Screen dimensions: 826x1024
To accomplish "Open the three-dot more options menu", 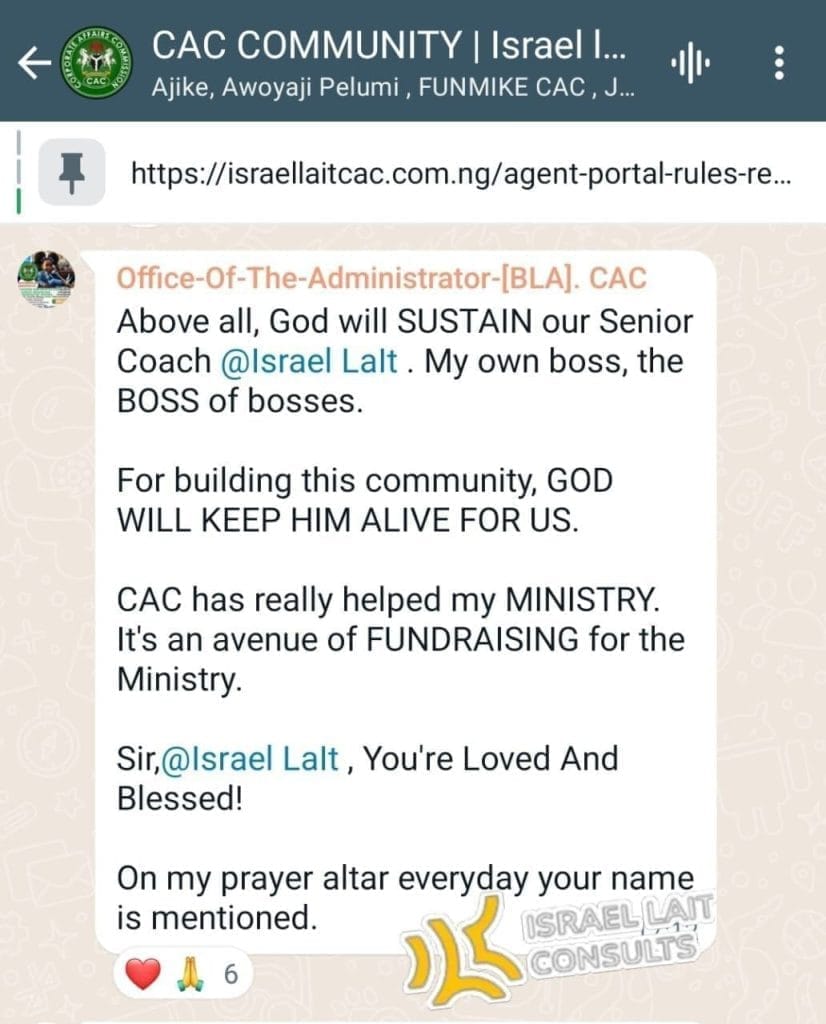I will point(780,64).
